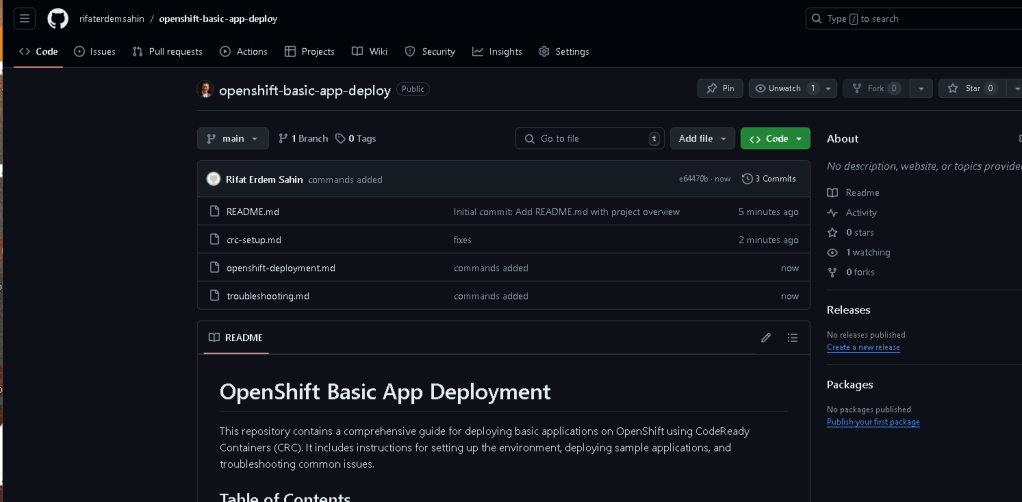
Task: Click the branch icon beside 1 Branch
Action: point(283,138)
